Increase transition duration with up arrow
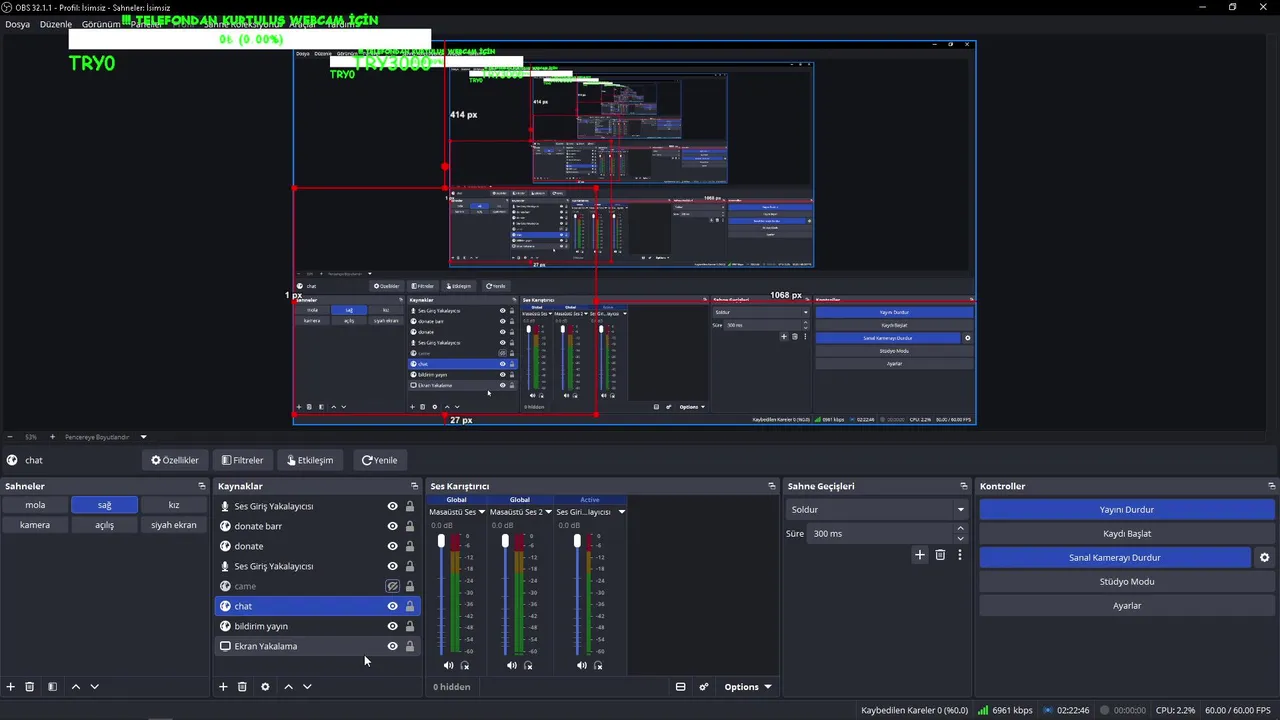Screen dimensions: 1280x720 tap(961, 529)
